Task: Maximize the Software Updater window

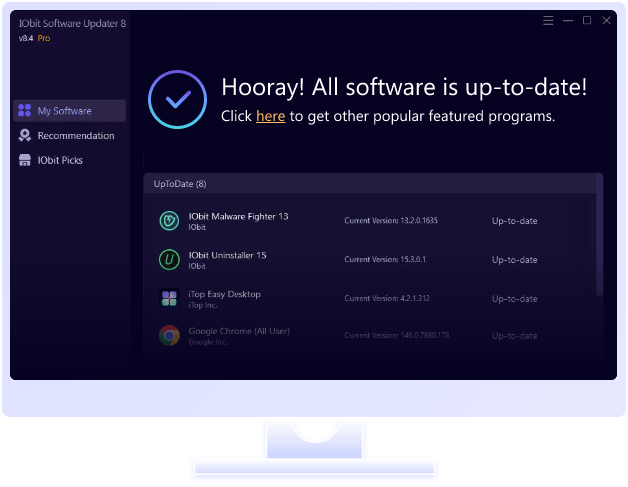Action: [587, 20]
